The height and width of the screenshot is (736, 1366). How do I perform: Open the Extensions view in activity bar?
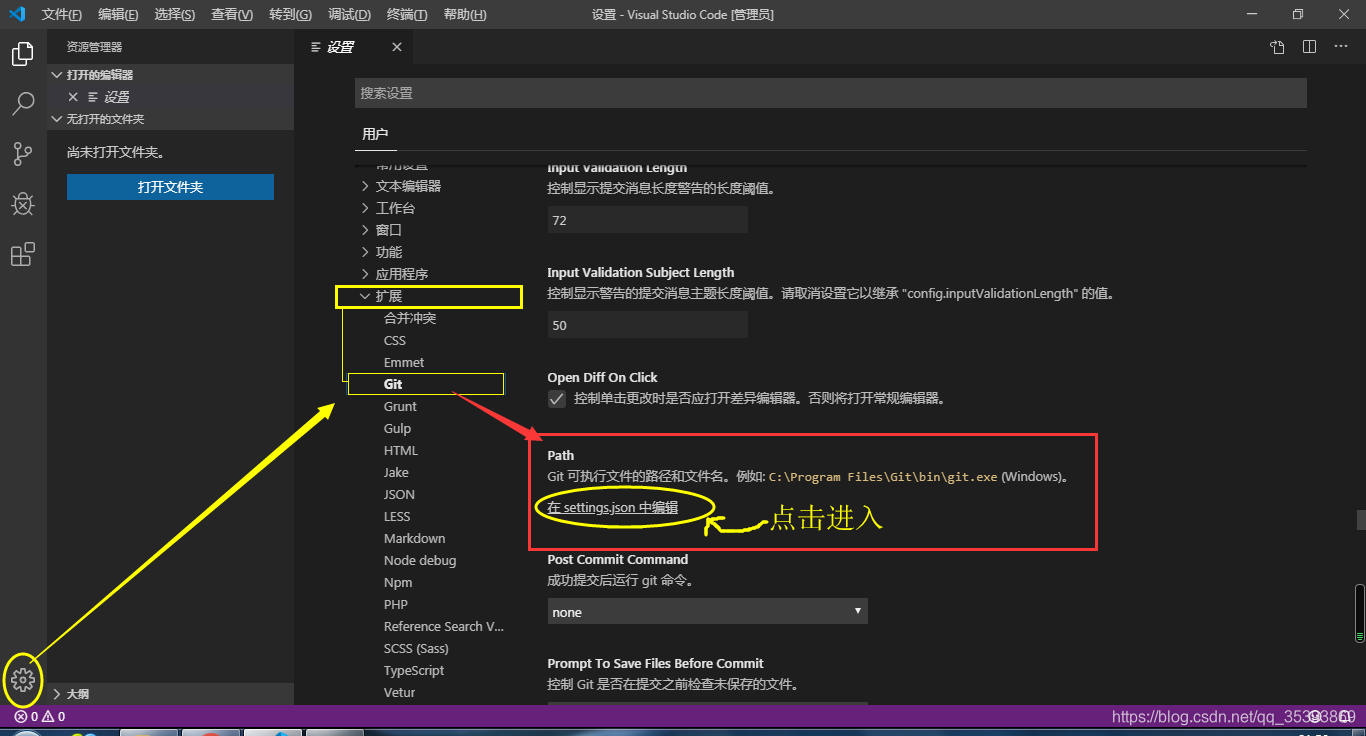pos(22,254)
